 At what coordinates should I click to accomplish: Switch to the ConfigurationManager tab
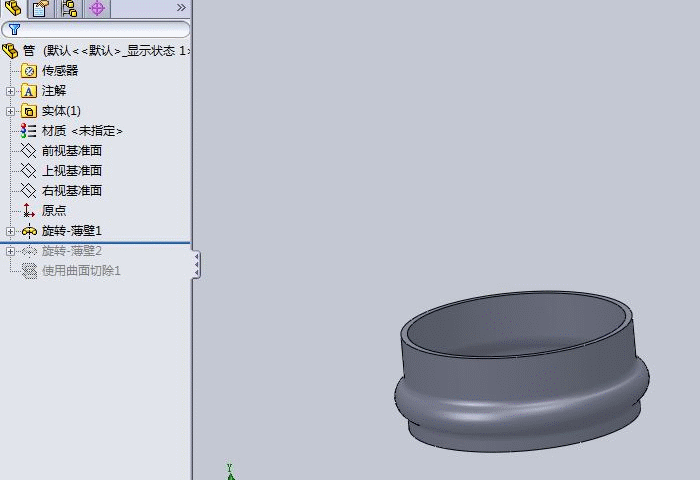coord(69,8)
